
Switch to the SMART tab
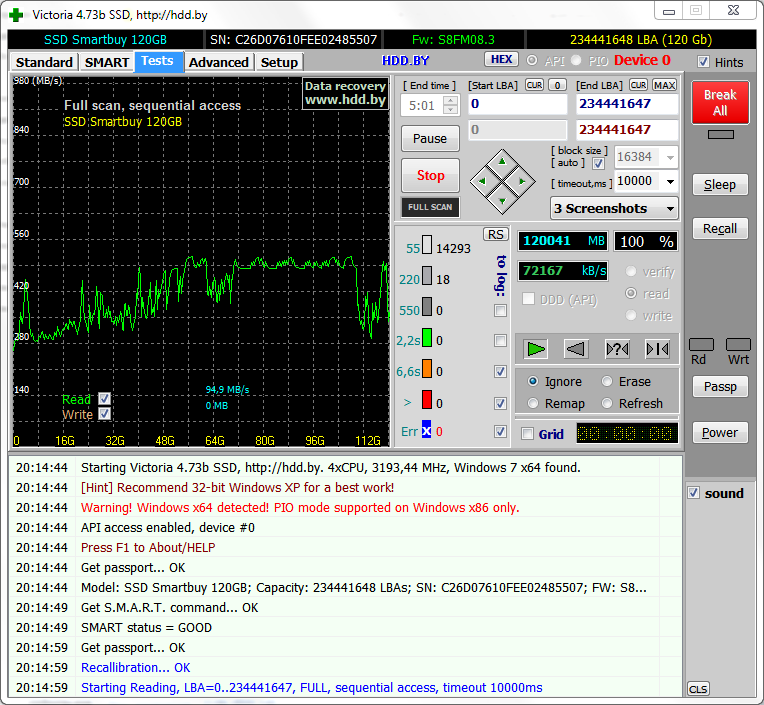106,62
